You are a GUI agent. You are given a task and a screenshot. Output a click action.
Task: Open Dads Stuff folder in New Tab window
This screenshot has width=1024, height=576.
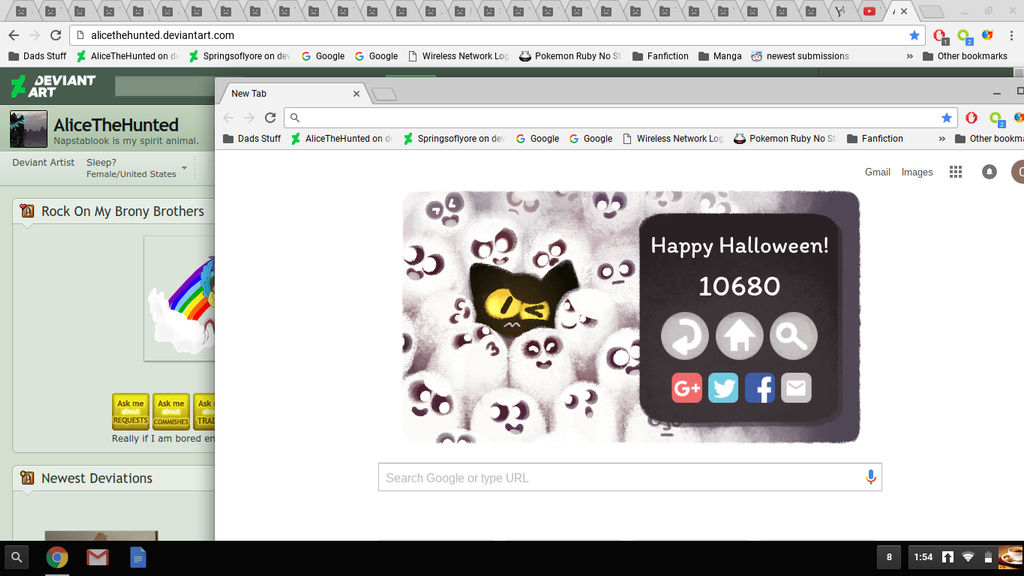[x=252, y=138]
